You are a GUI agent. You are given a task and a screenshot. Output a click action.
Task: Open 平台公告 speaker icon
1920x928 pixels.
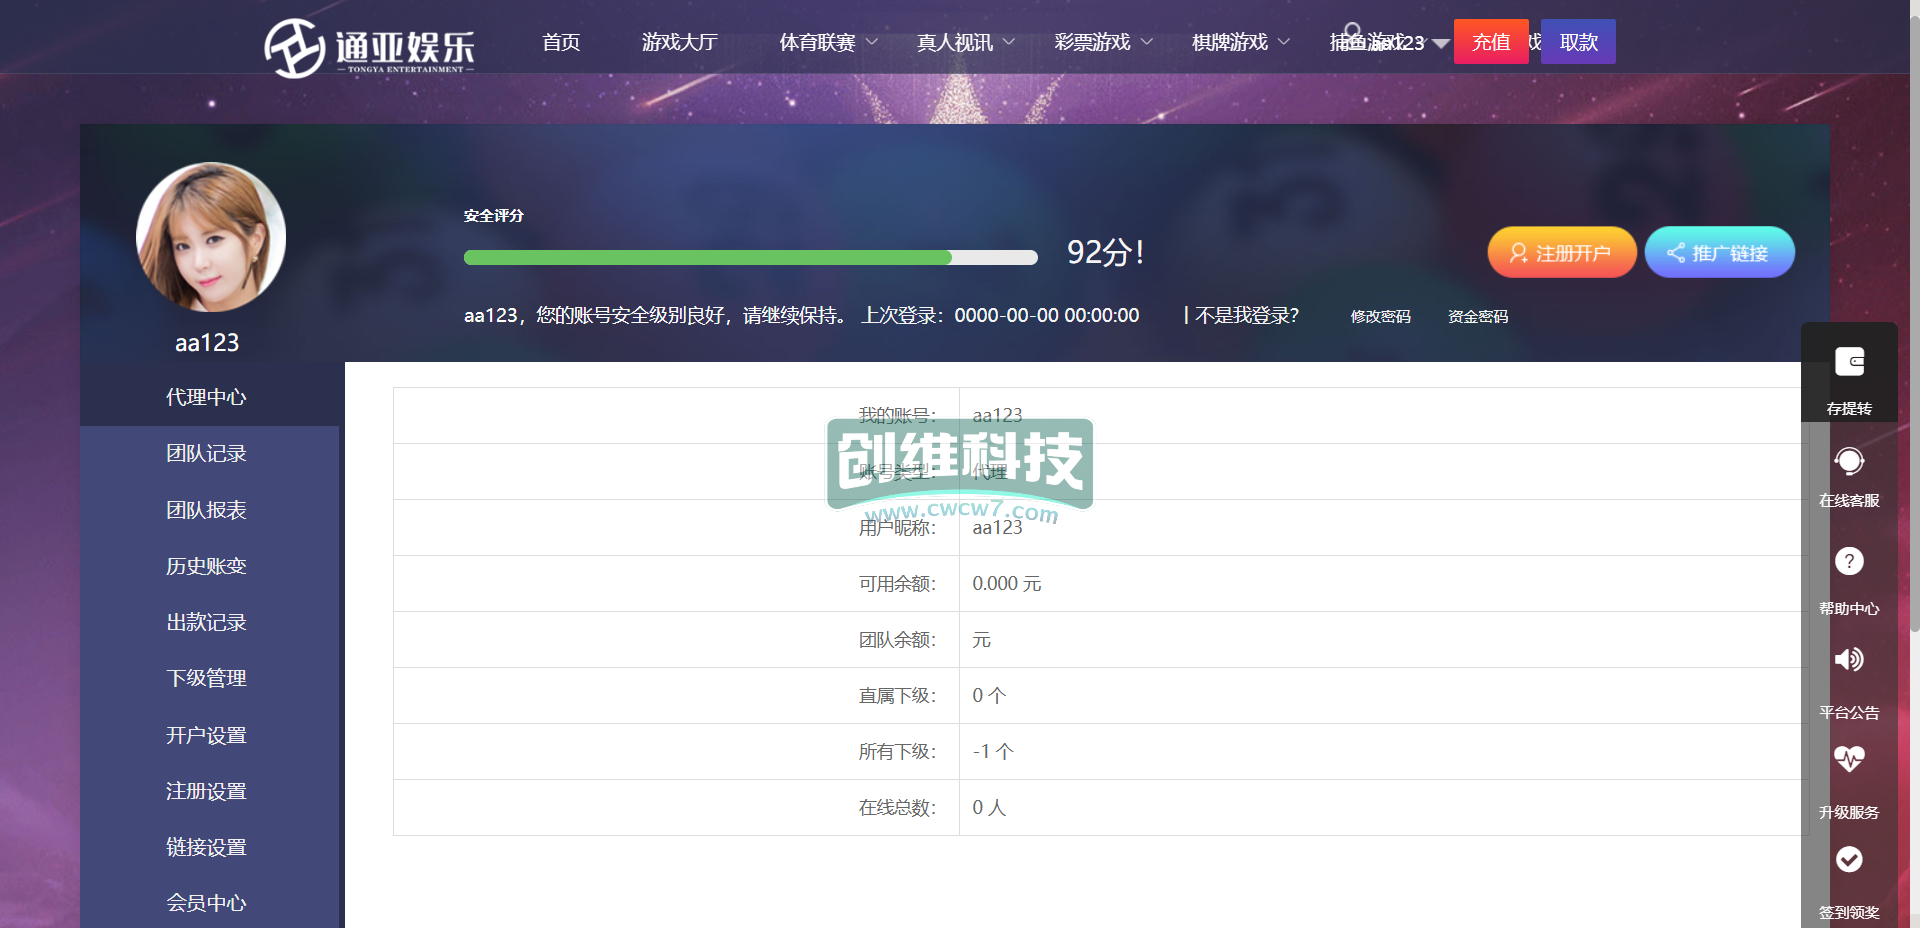1849,659
